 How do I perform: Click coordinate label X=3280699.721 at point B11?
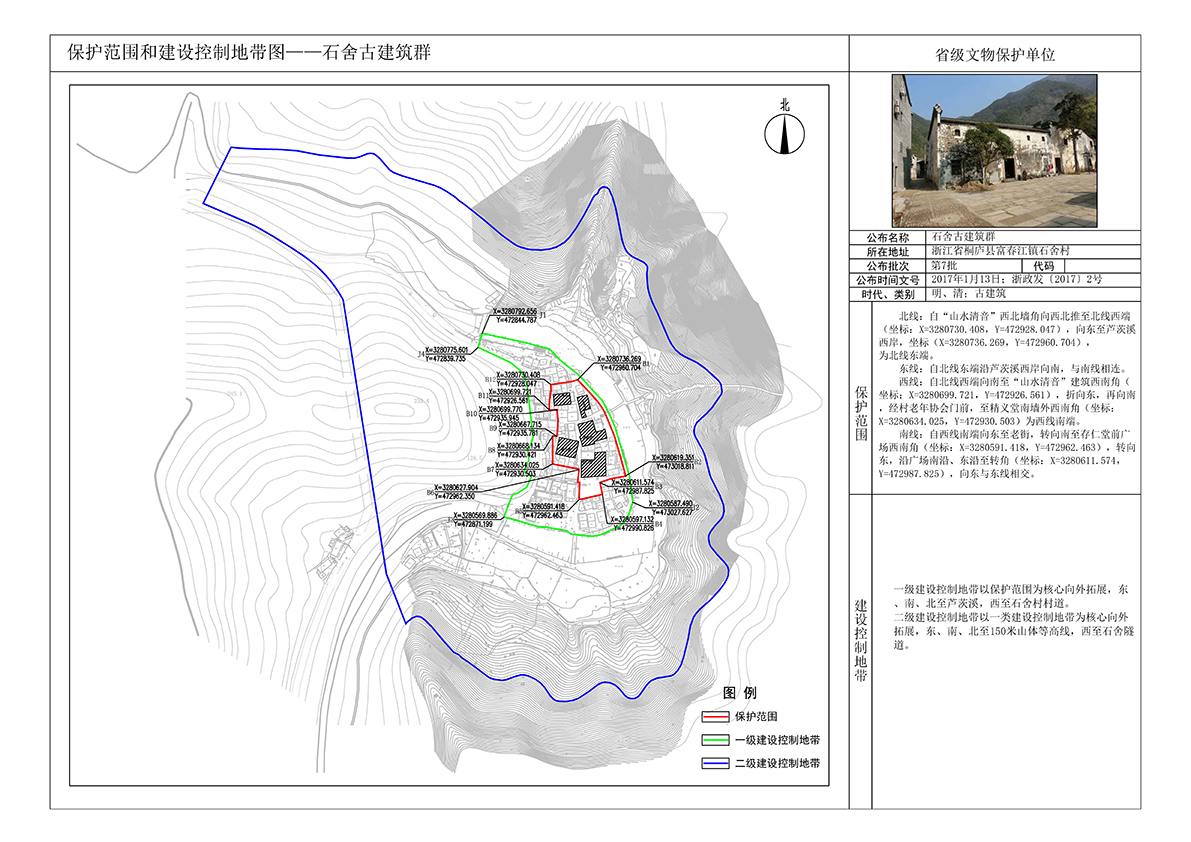(510, 393)
